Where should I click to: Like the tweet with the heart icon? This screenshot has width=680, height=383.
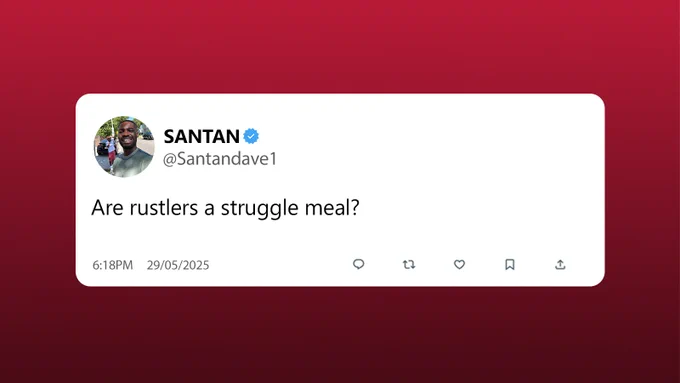[x=459, y=264]
